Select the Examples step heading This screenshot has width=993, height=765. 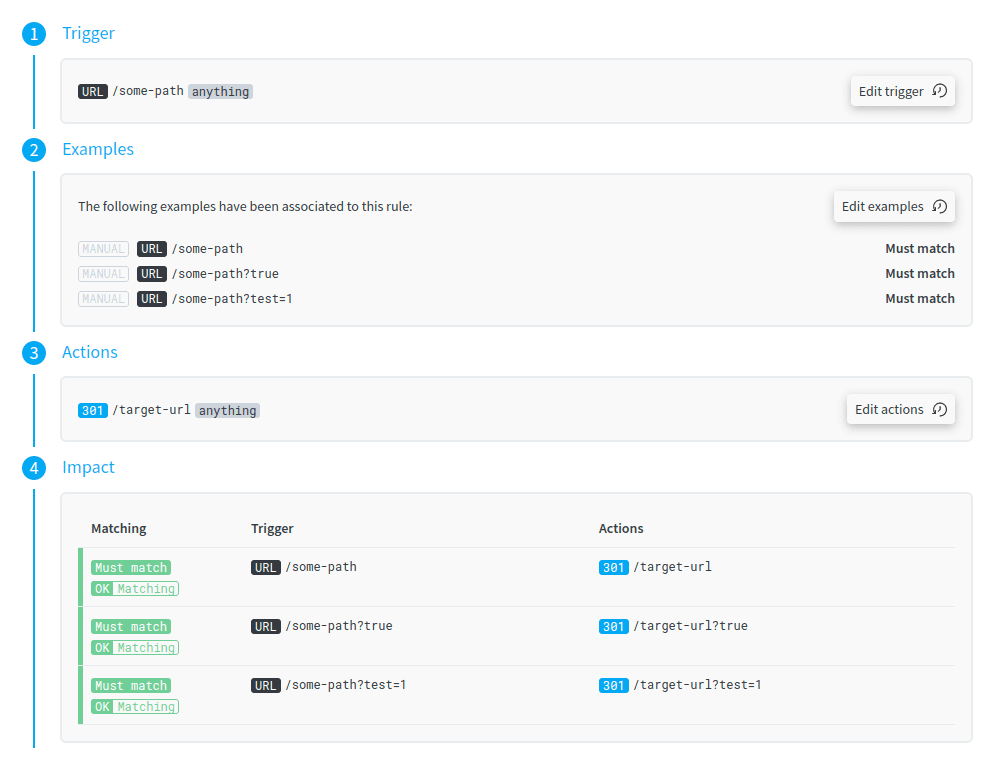click(98, 149)
